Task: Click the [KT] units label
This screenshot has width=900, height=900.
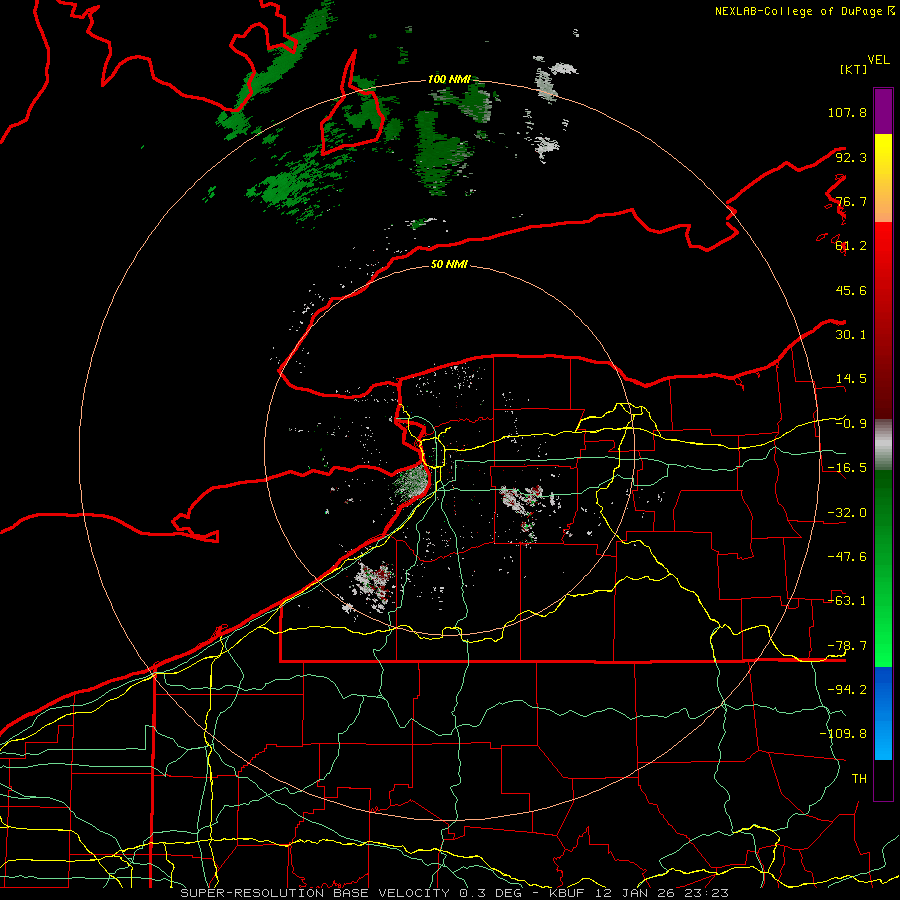Action: 854,69
